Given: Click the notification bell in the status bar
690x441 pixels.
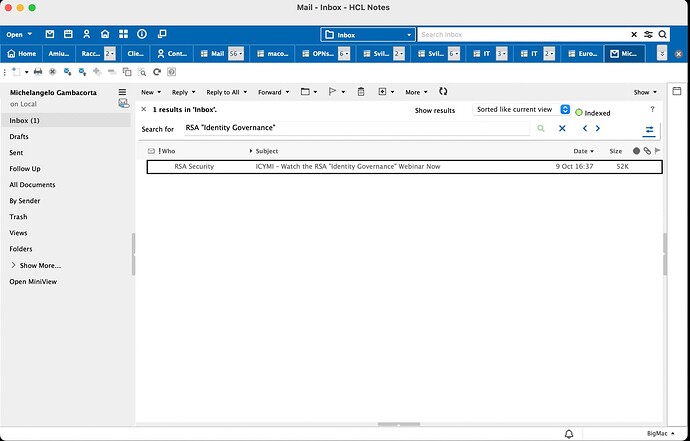Looking at the screenshot, I should click(x=569, y=434).
